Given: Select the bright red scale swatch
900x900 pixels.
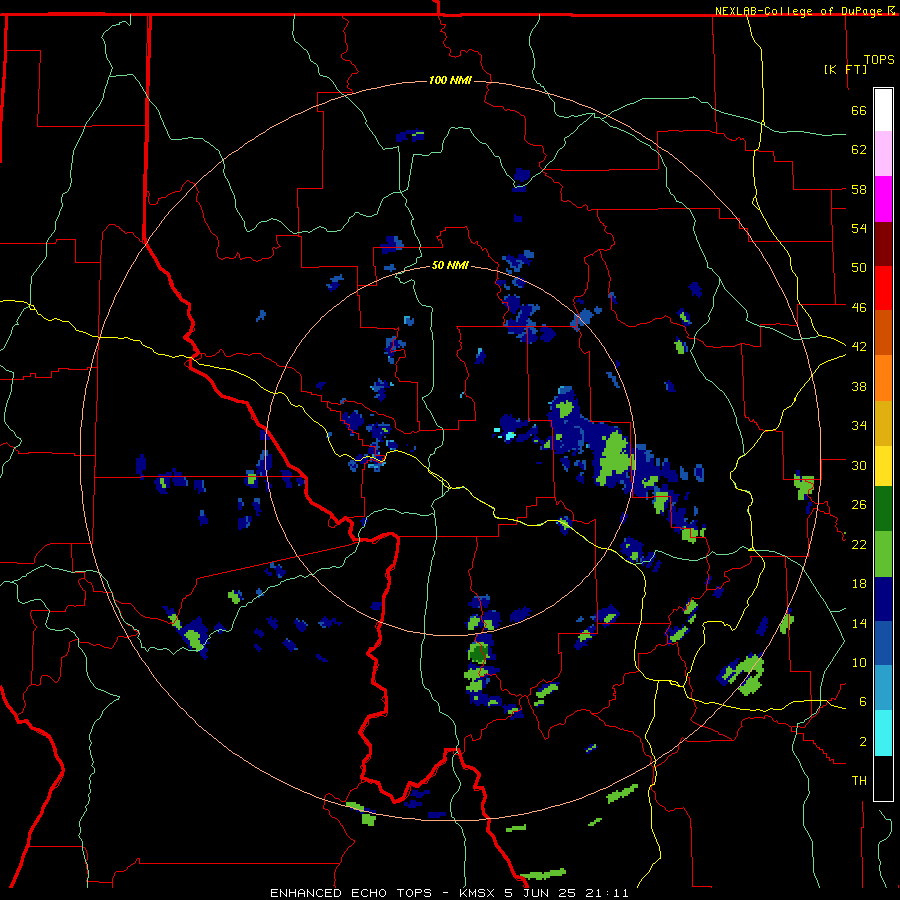Looking at the screenshot, I should [883, 288].
